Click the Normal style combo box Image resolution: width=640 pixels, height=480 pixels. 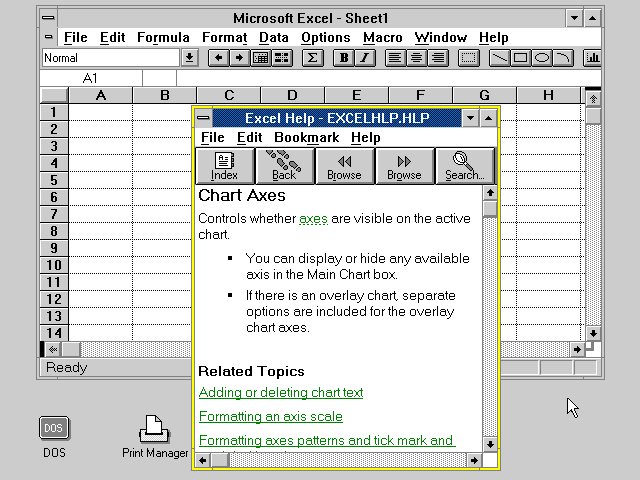(x=111, y=58)
